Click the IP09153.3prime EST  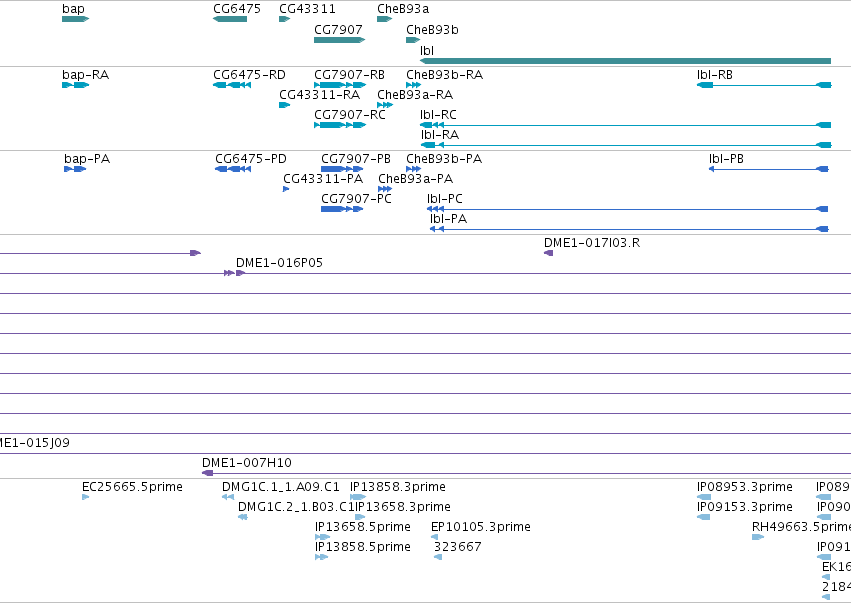[703, 517]
